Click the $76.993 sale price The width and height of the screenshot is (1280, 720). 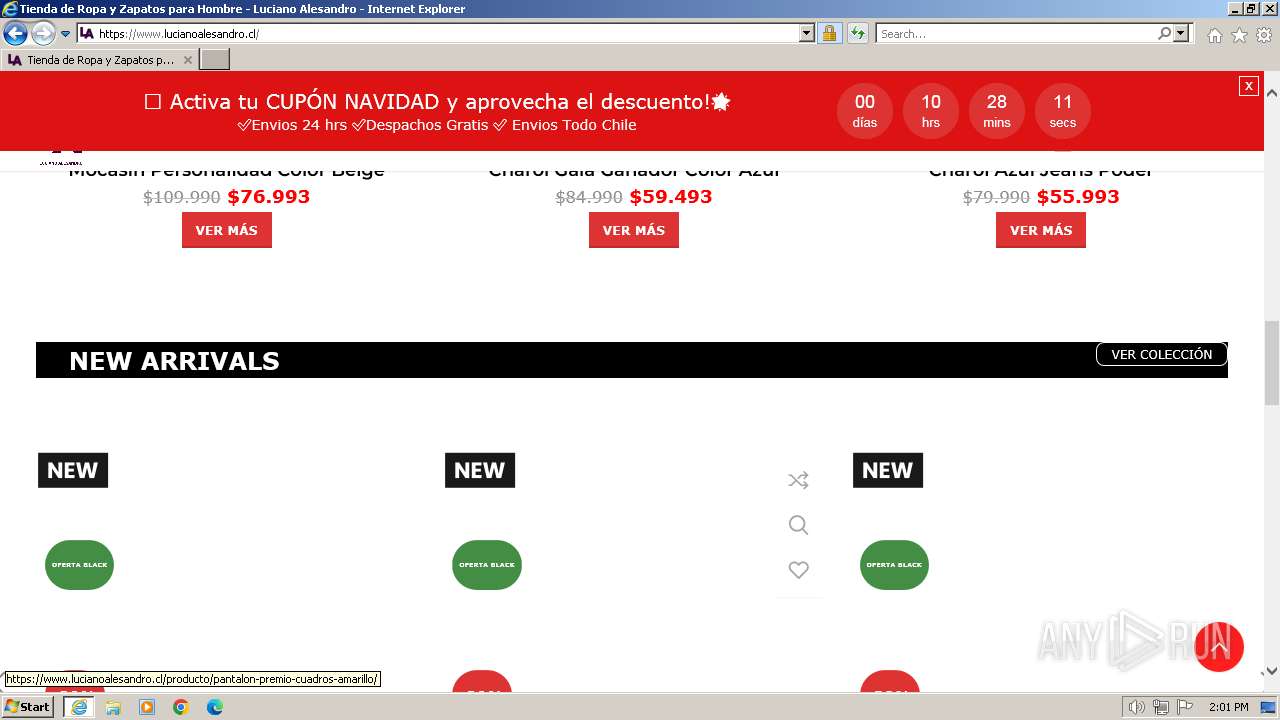click(x=269, y=197)
